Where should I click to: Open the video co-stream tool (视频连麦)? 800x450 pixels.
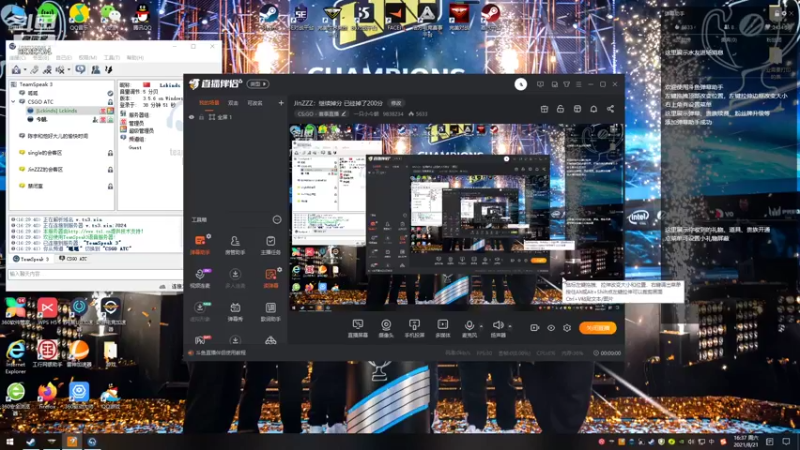pyautogui.click(x=200, y=278)
